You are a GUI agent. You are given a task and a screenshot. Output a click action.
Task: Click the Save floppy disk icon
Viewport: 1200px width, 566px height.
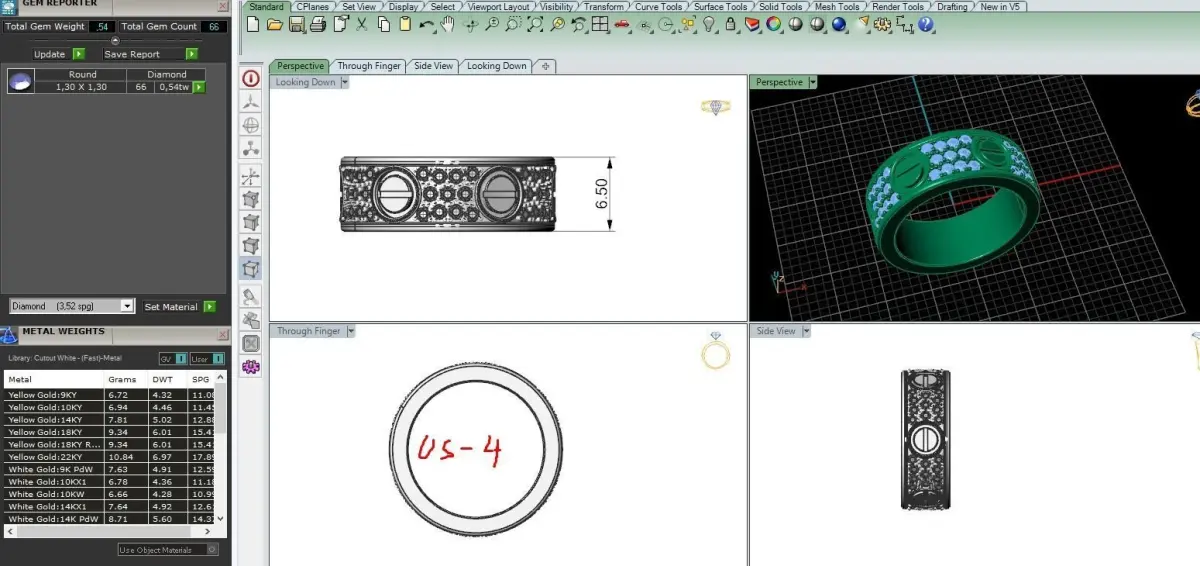[297, 24]
